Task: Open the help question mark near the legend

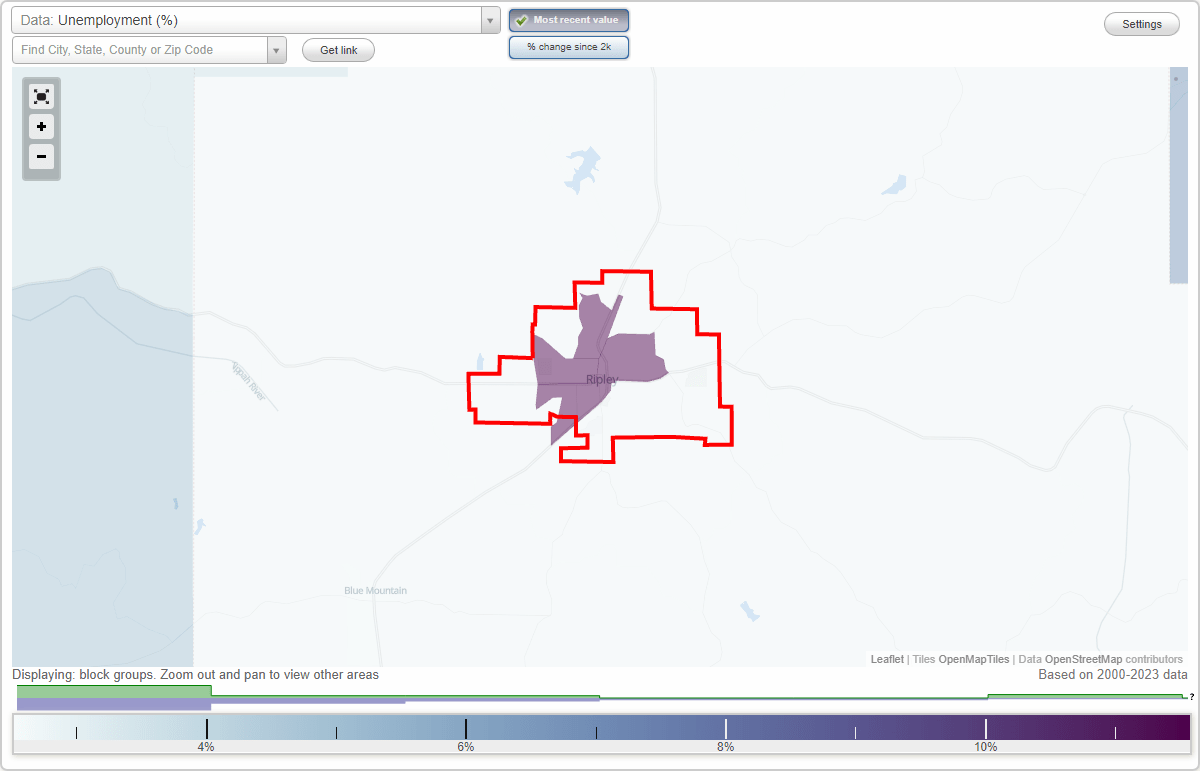Action: [1192, 696]
